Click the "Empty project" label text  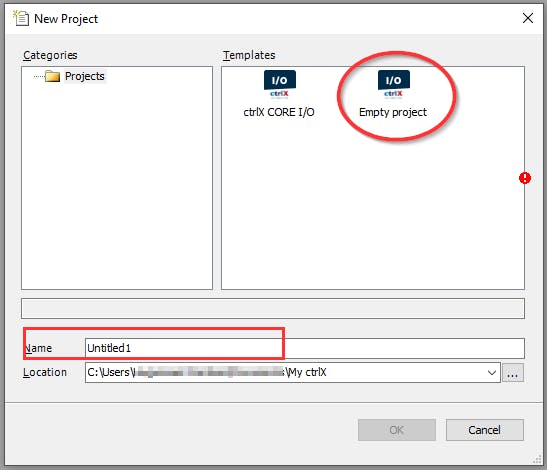[393, 112]
